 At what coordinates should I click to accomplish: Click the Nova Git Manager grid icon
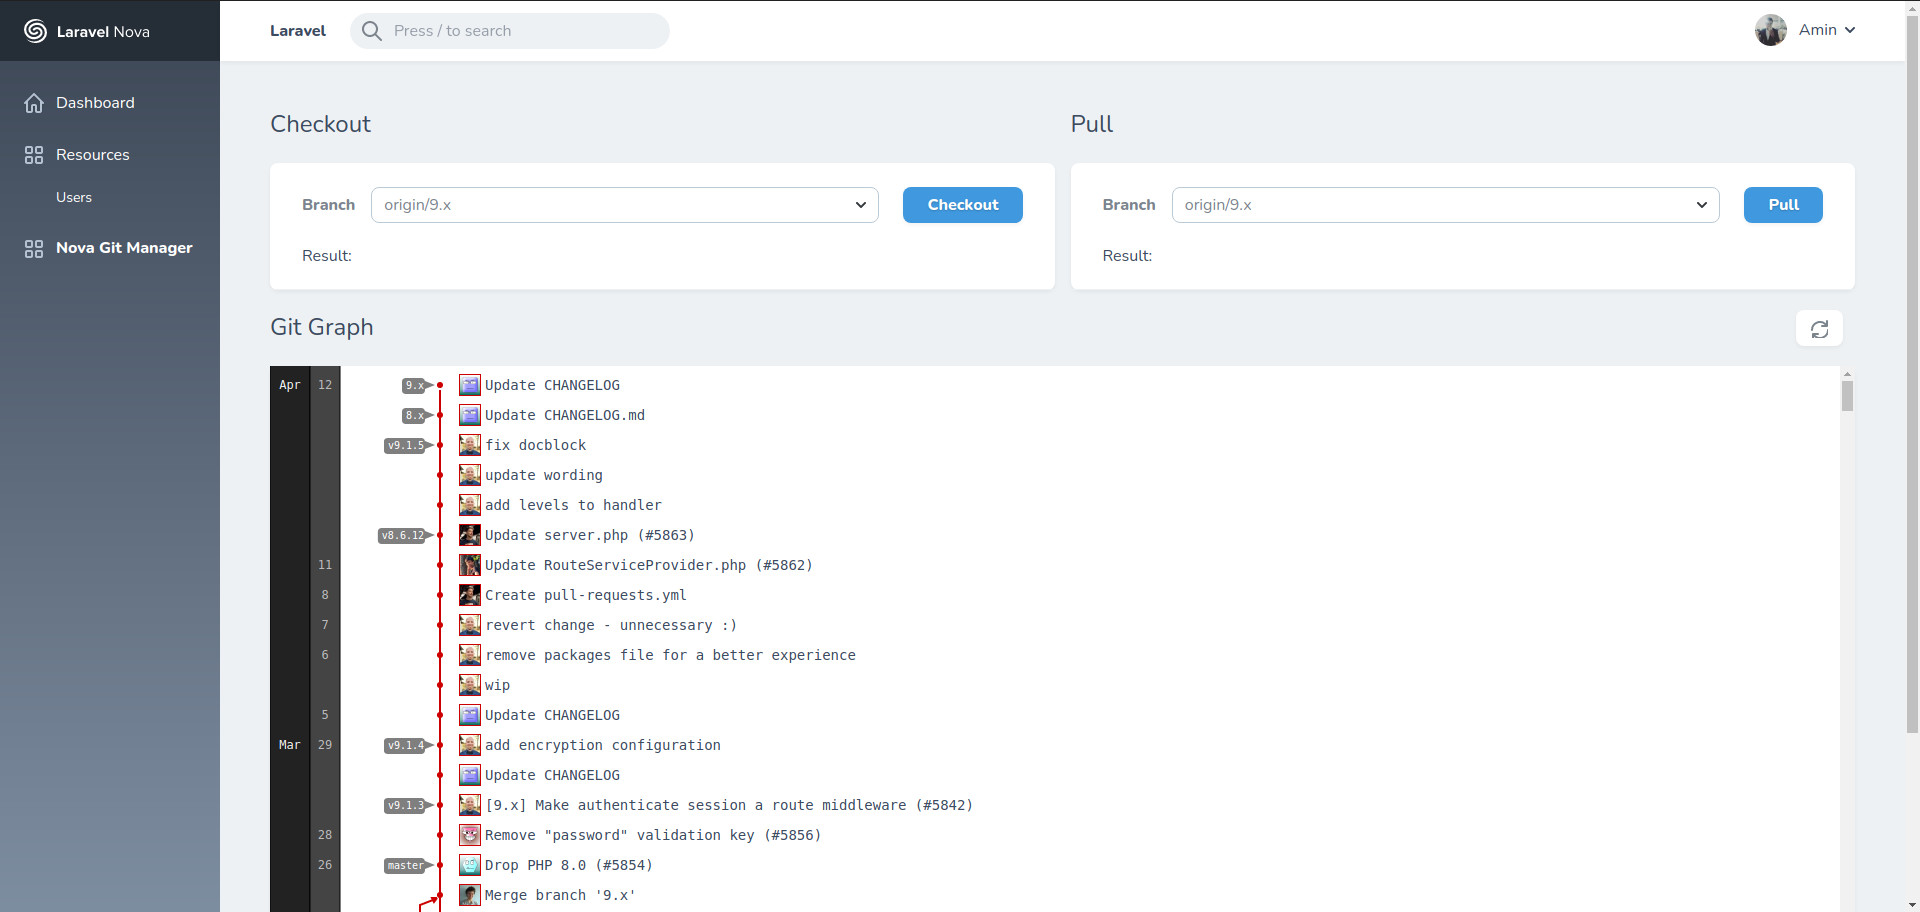[x=34, y=248]
